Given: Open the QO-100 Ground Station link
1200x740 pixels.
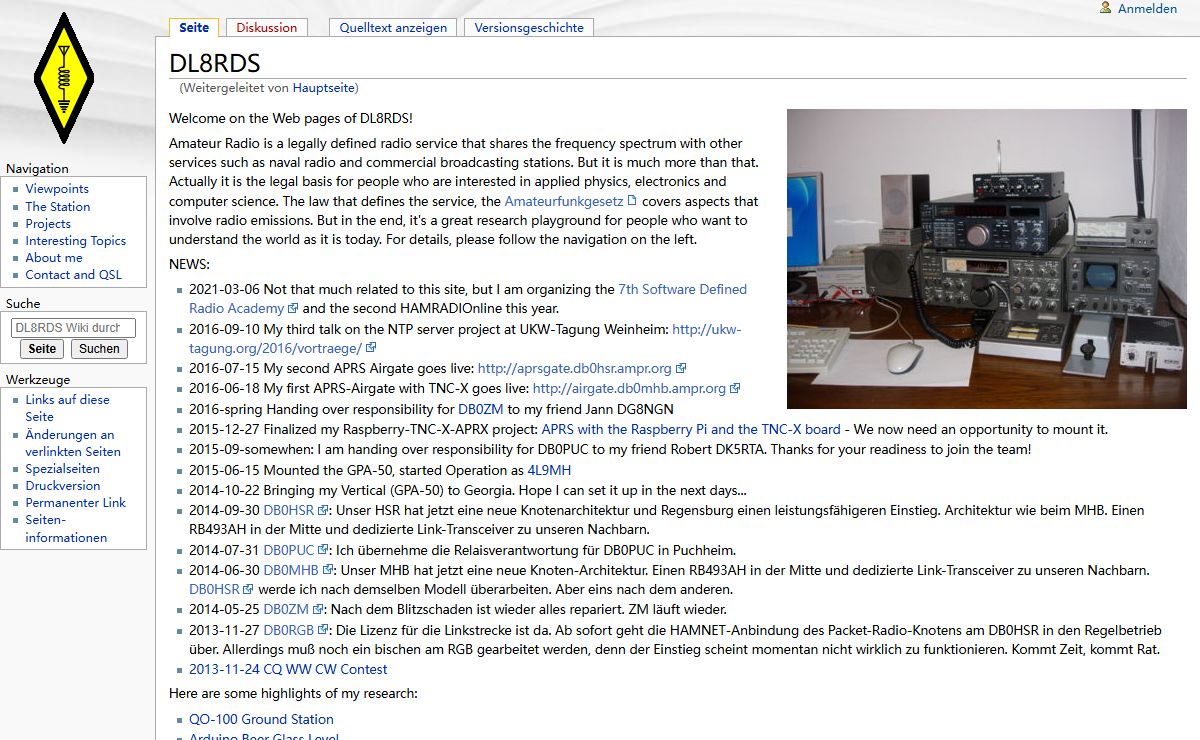Looking at the screenshot, I should tap(261, 719).
